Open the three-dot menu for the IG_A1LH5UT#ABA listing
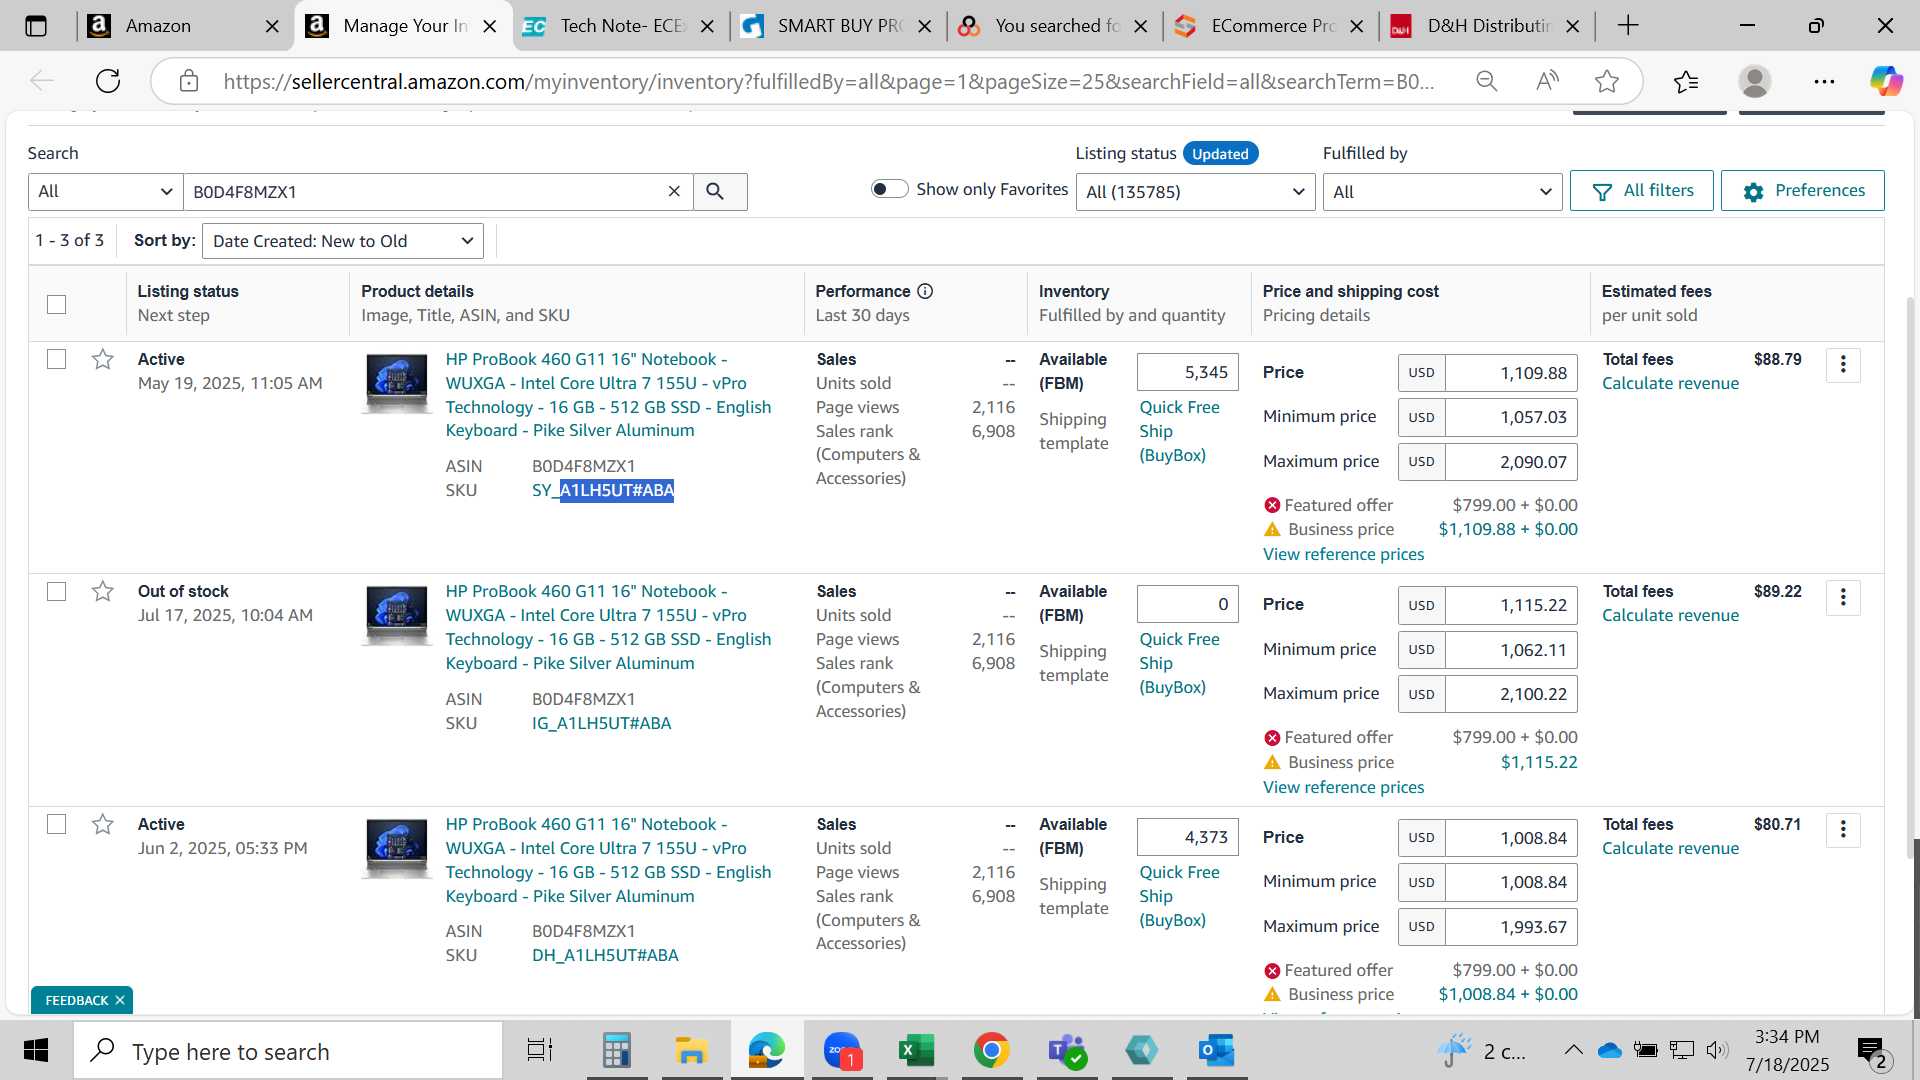The image size is (1920, 1080). coord(1842,598)
